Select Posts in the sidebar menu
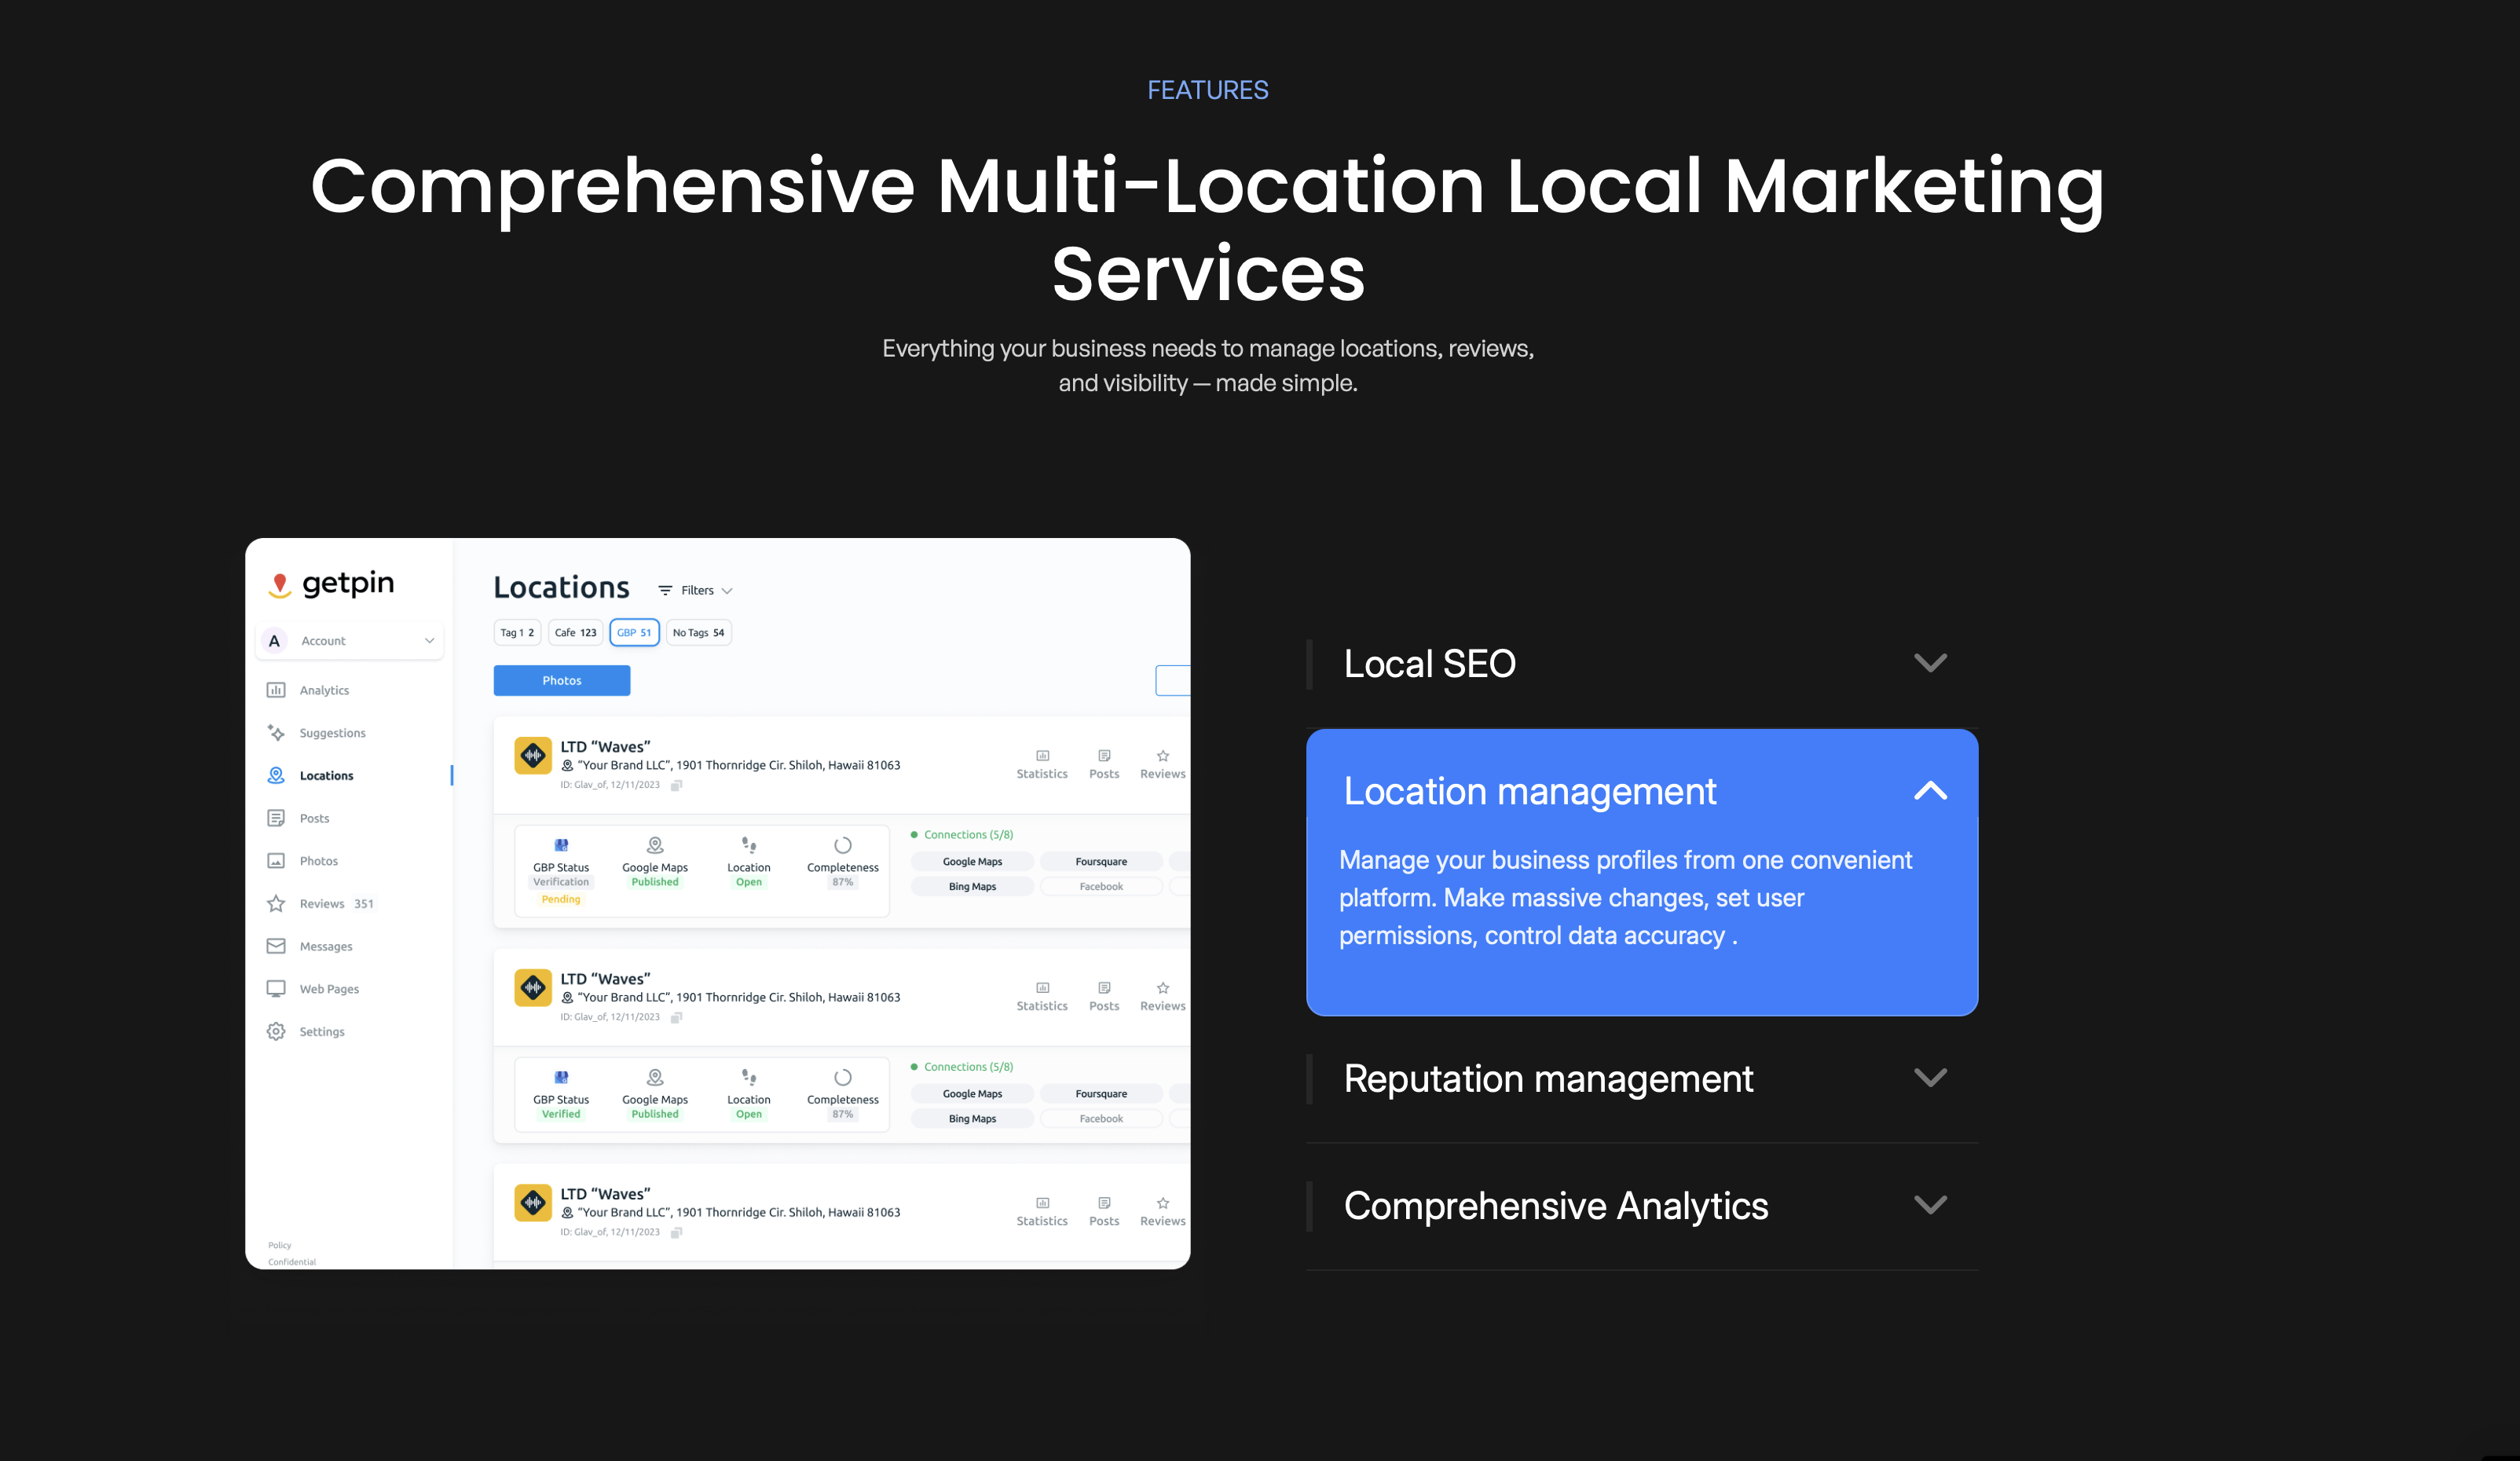The height and width of the screenshot is (1461, 2520). tap(314, 818)
